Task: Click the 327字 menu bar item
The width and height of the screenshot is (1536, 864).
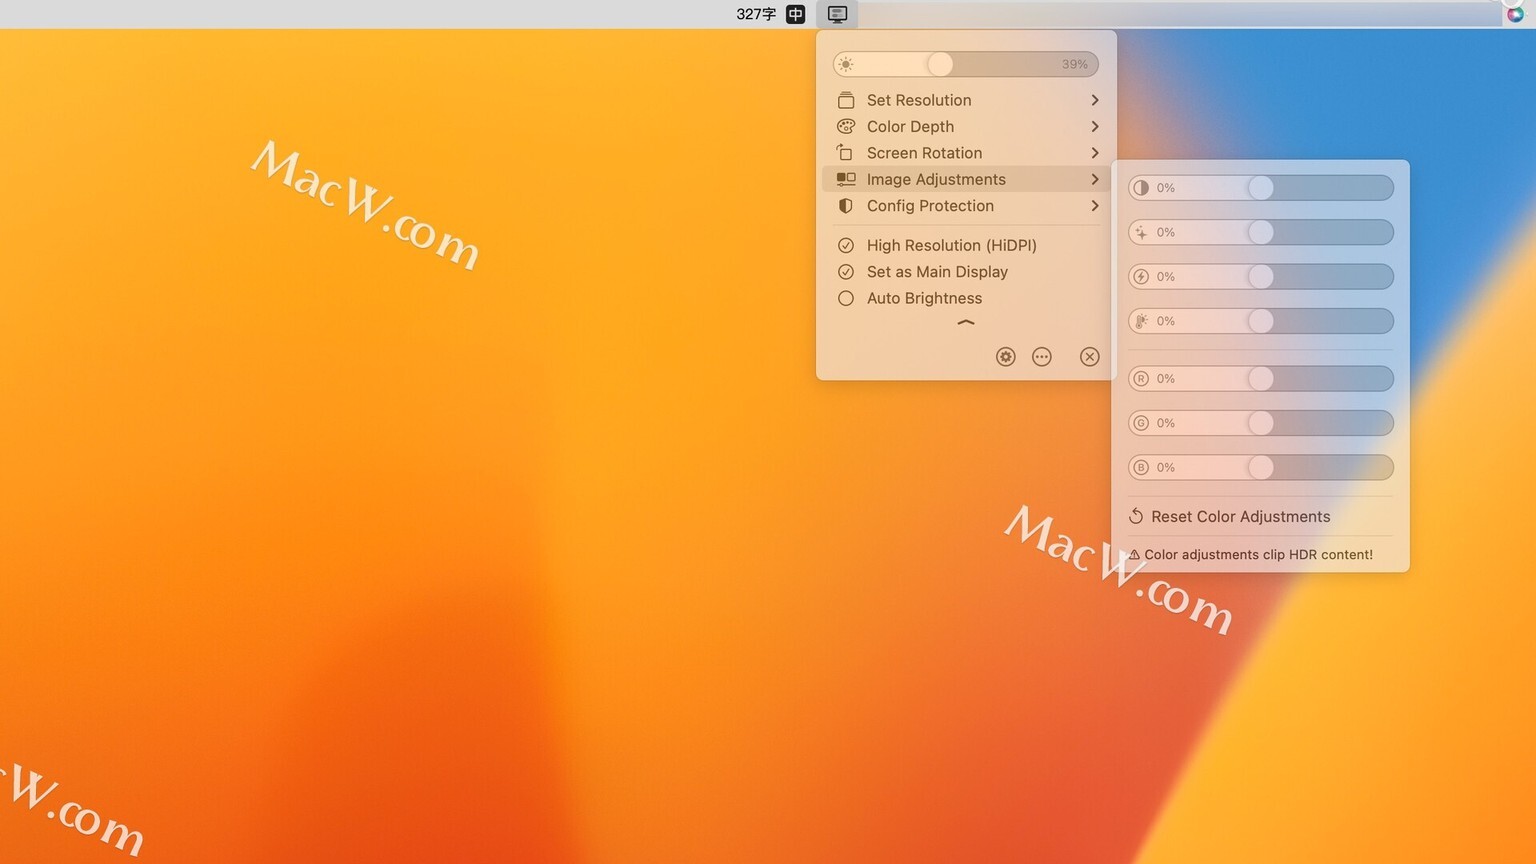Action: (x=756, y=14)
